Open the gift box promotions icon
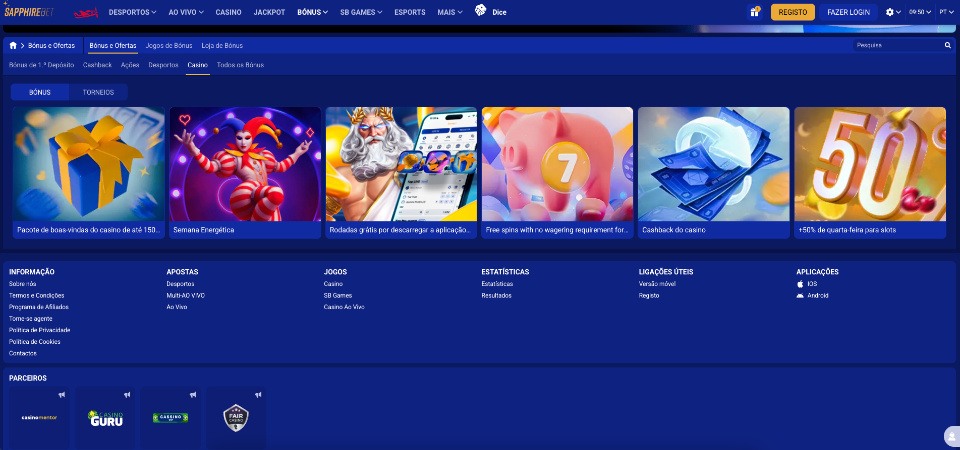The width and height of the screenshot is (960, 450). [x=754, y=12]
